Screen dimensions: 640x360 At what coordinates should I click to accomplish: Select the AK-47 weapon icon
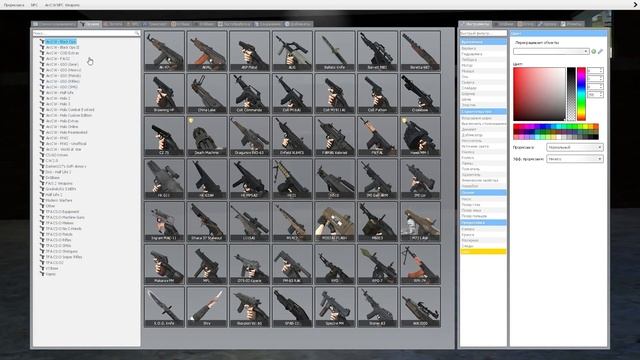(164, 51)
